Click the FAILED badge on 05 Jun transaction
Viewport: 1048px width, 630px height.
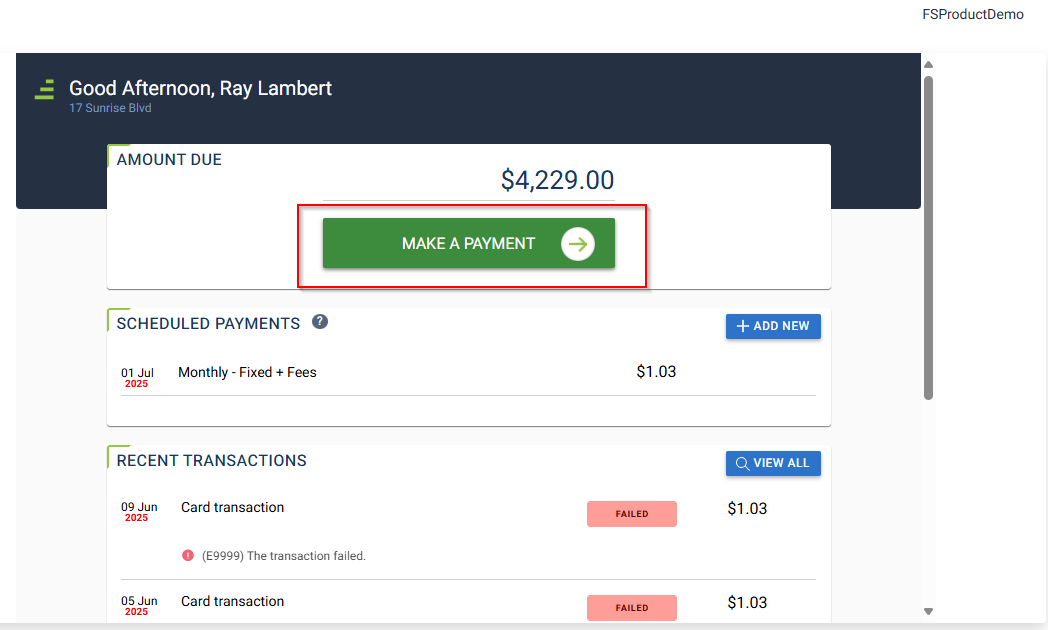pos(631,608)
